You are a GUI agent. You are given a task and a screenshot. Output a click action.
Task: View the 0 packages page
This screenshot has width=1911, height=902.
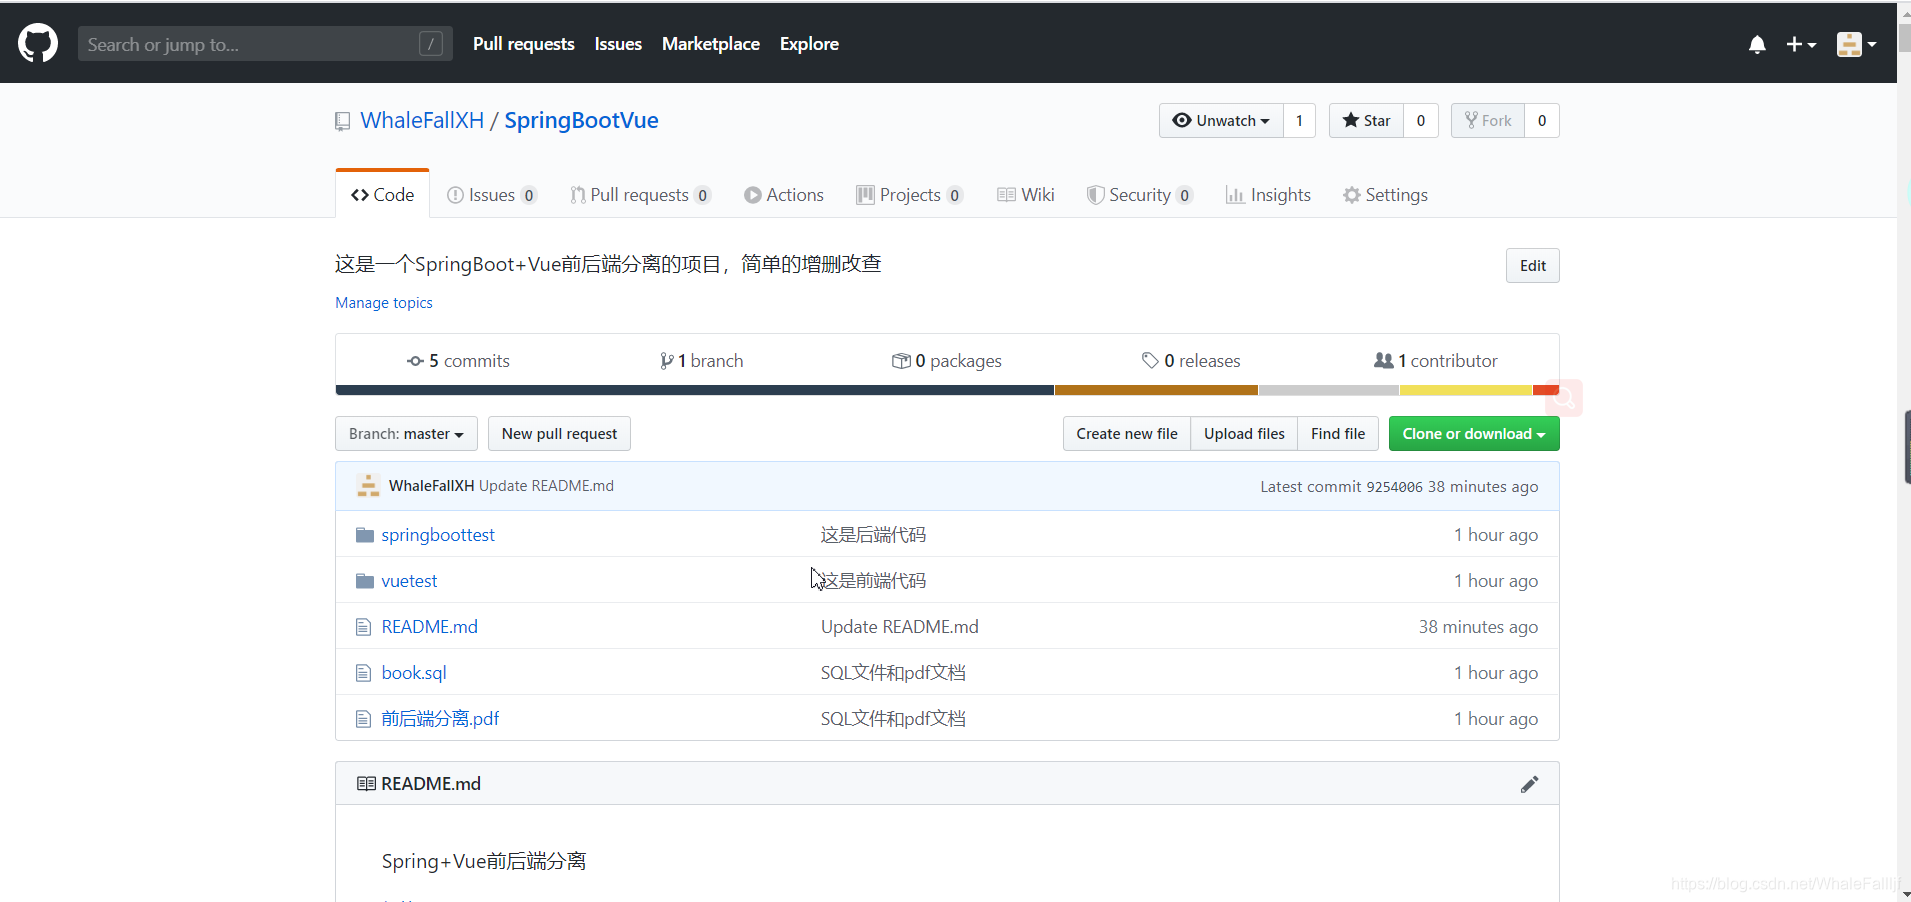946,361
